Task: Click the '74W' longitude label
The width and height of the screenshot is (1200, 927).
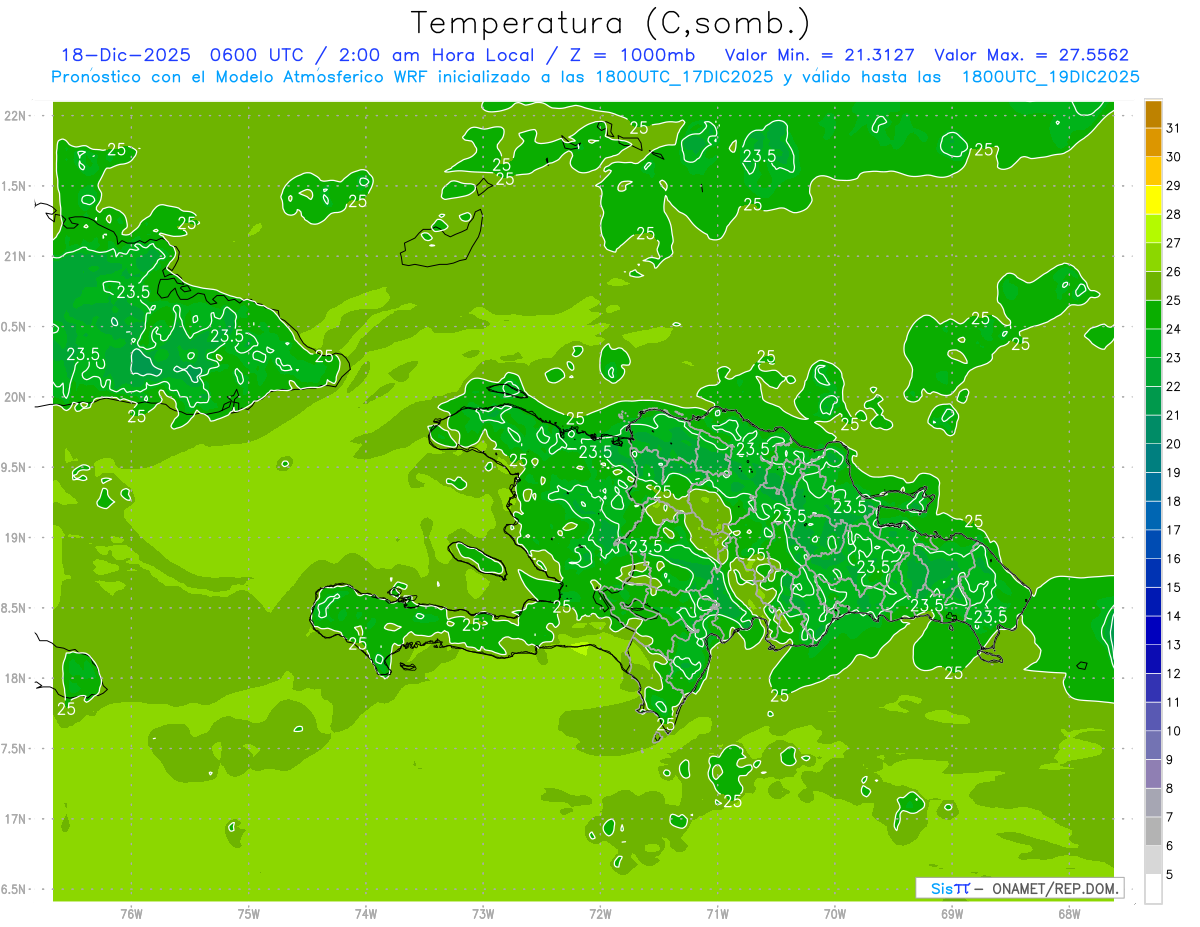Action: tap(365, 914)
